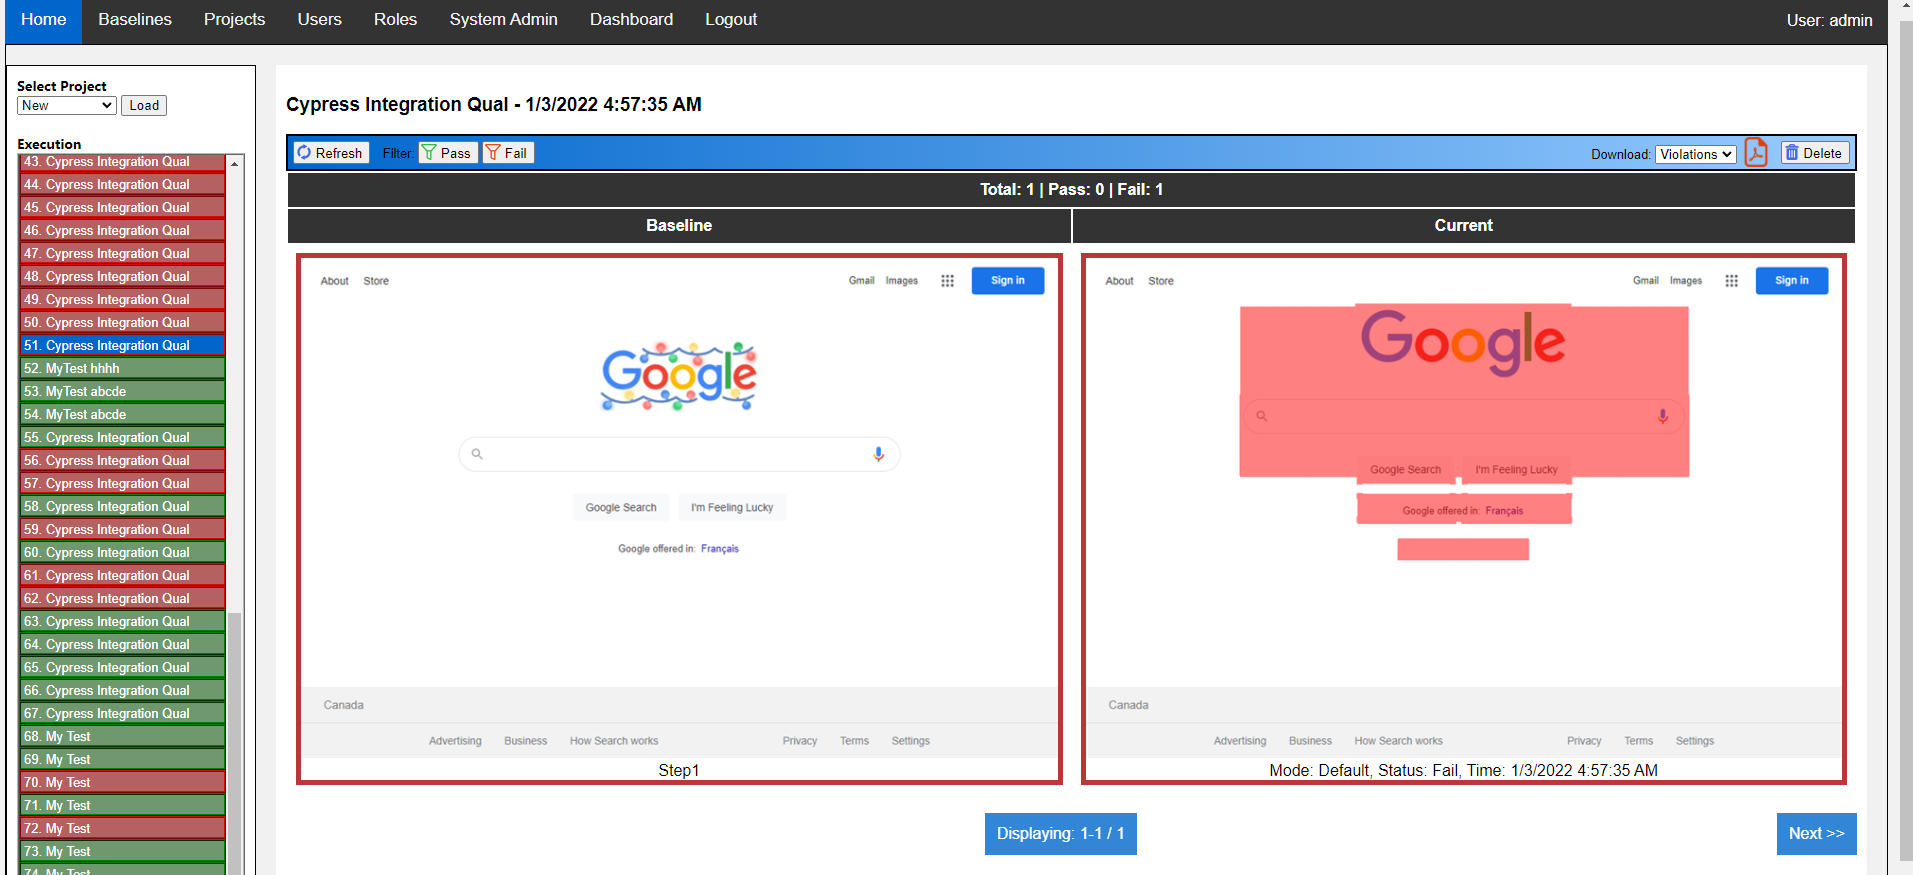Select execution 63. Cypress Integration Qual

122,622
